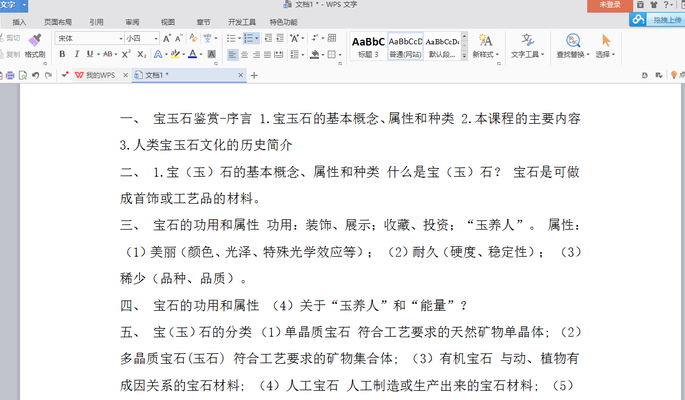Toggle numbered list button
The height and width of the screenshot is (400, 685).
[x=248, y=38]
